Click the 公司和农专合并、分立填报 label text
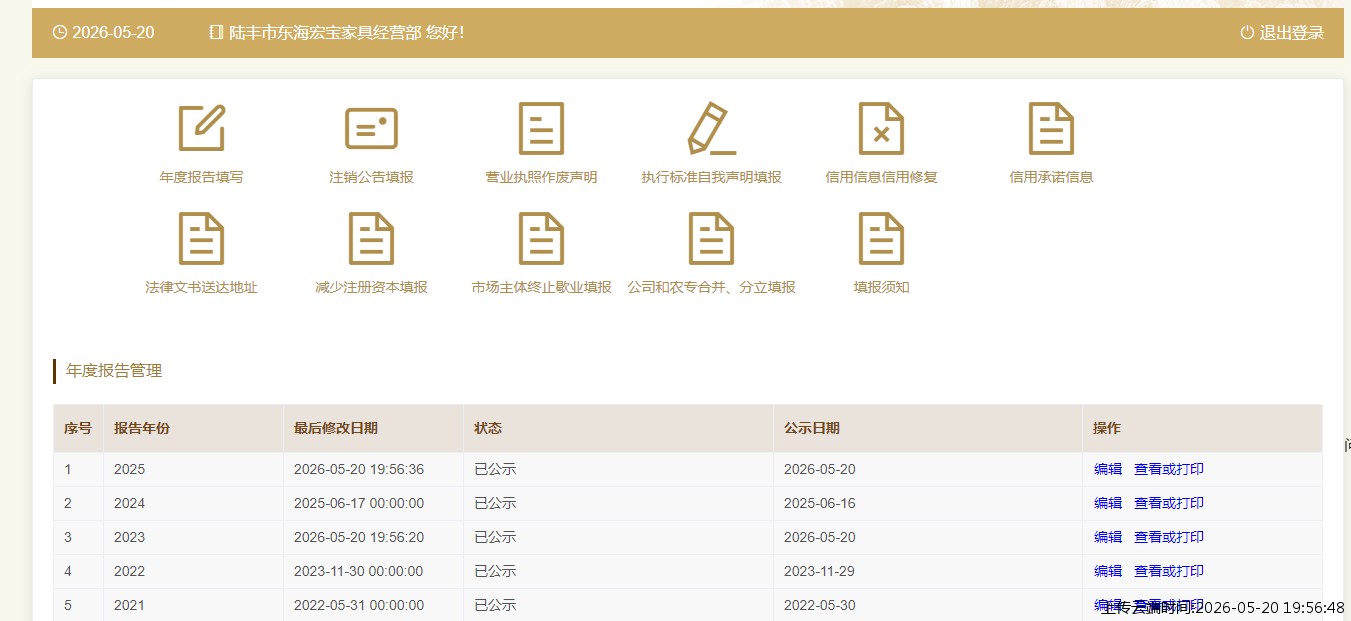Image resolution: width=1351 pixels, height=621 pixels. tap(711, 287)
